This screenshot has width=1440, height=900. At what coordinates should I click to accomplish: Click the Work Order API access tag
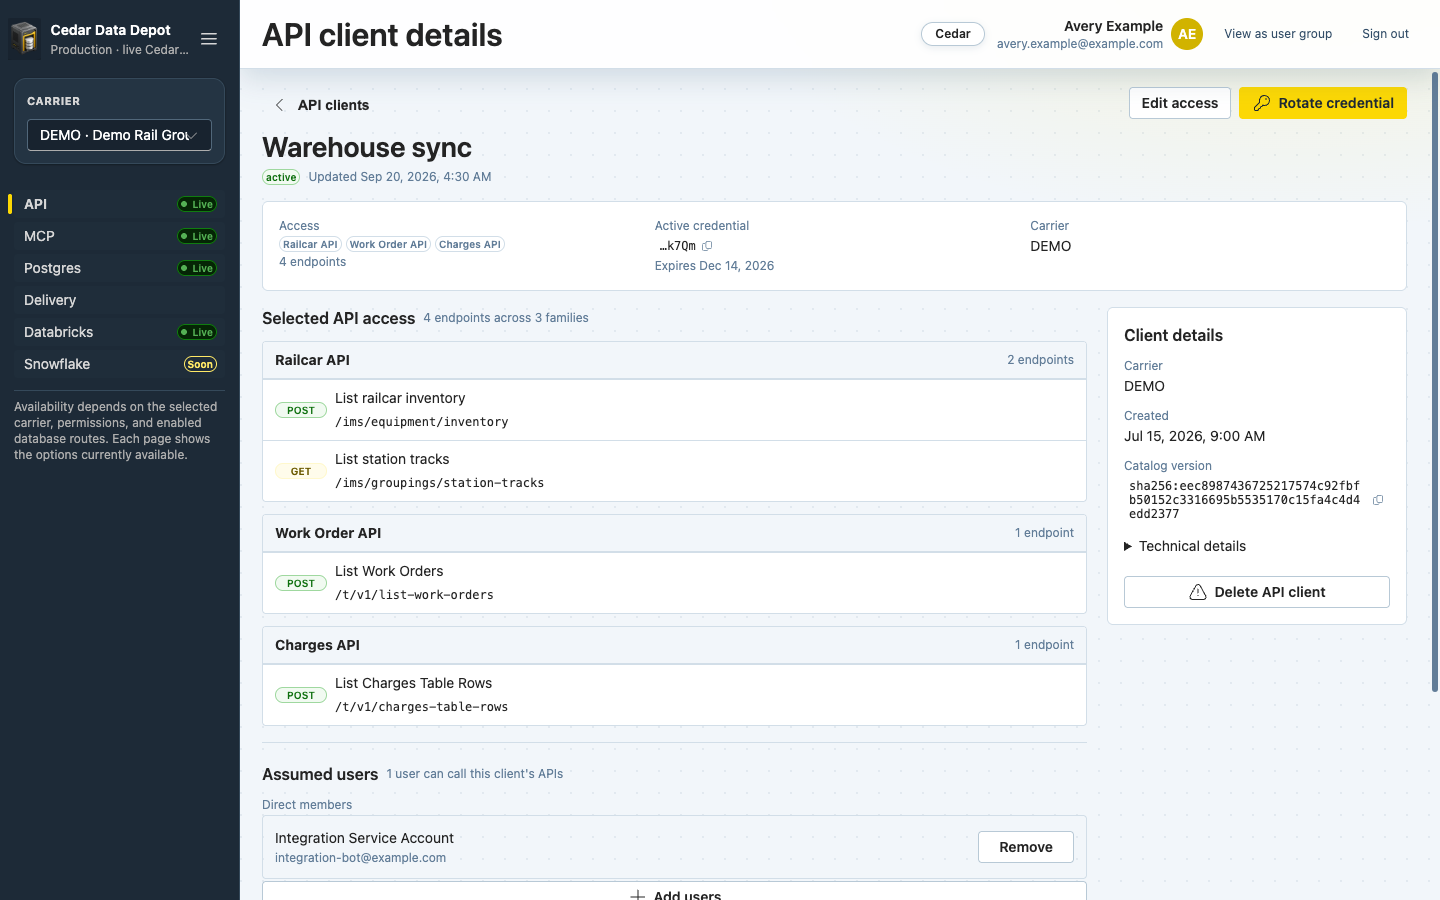(388, 244)
